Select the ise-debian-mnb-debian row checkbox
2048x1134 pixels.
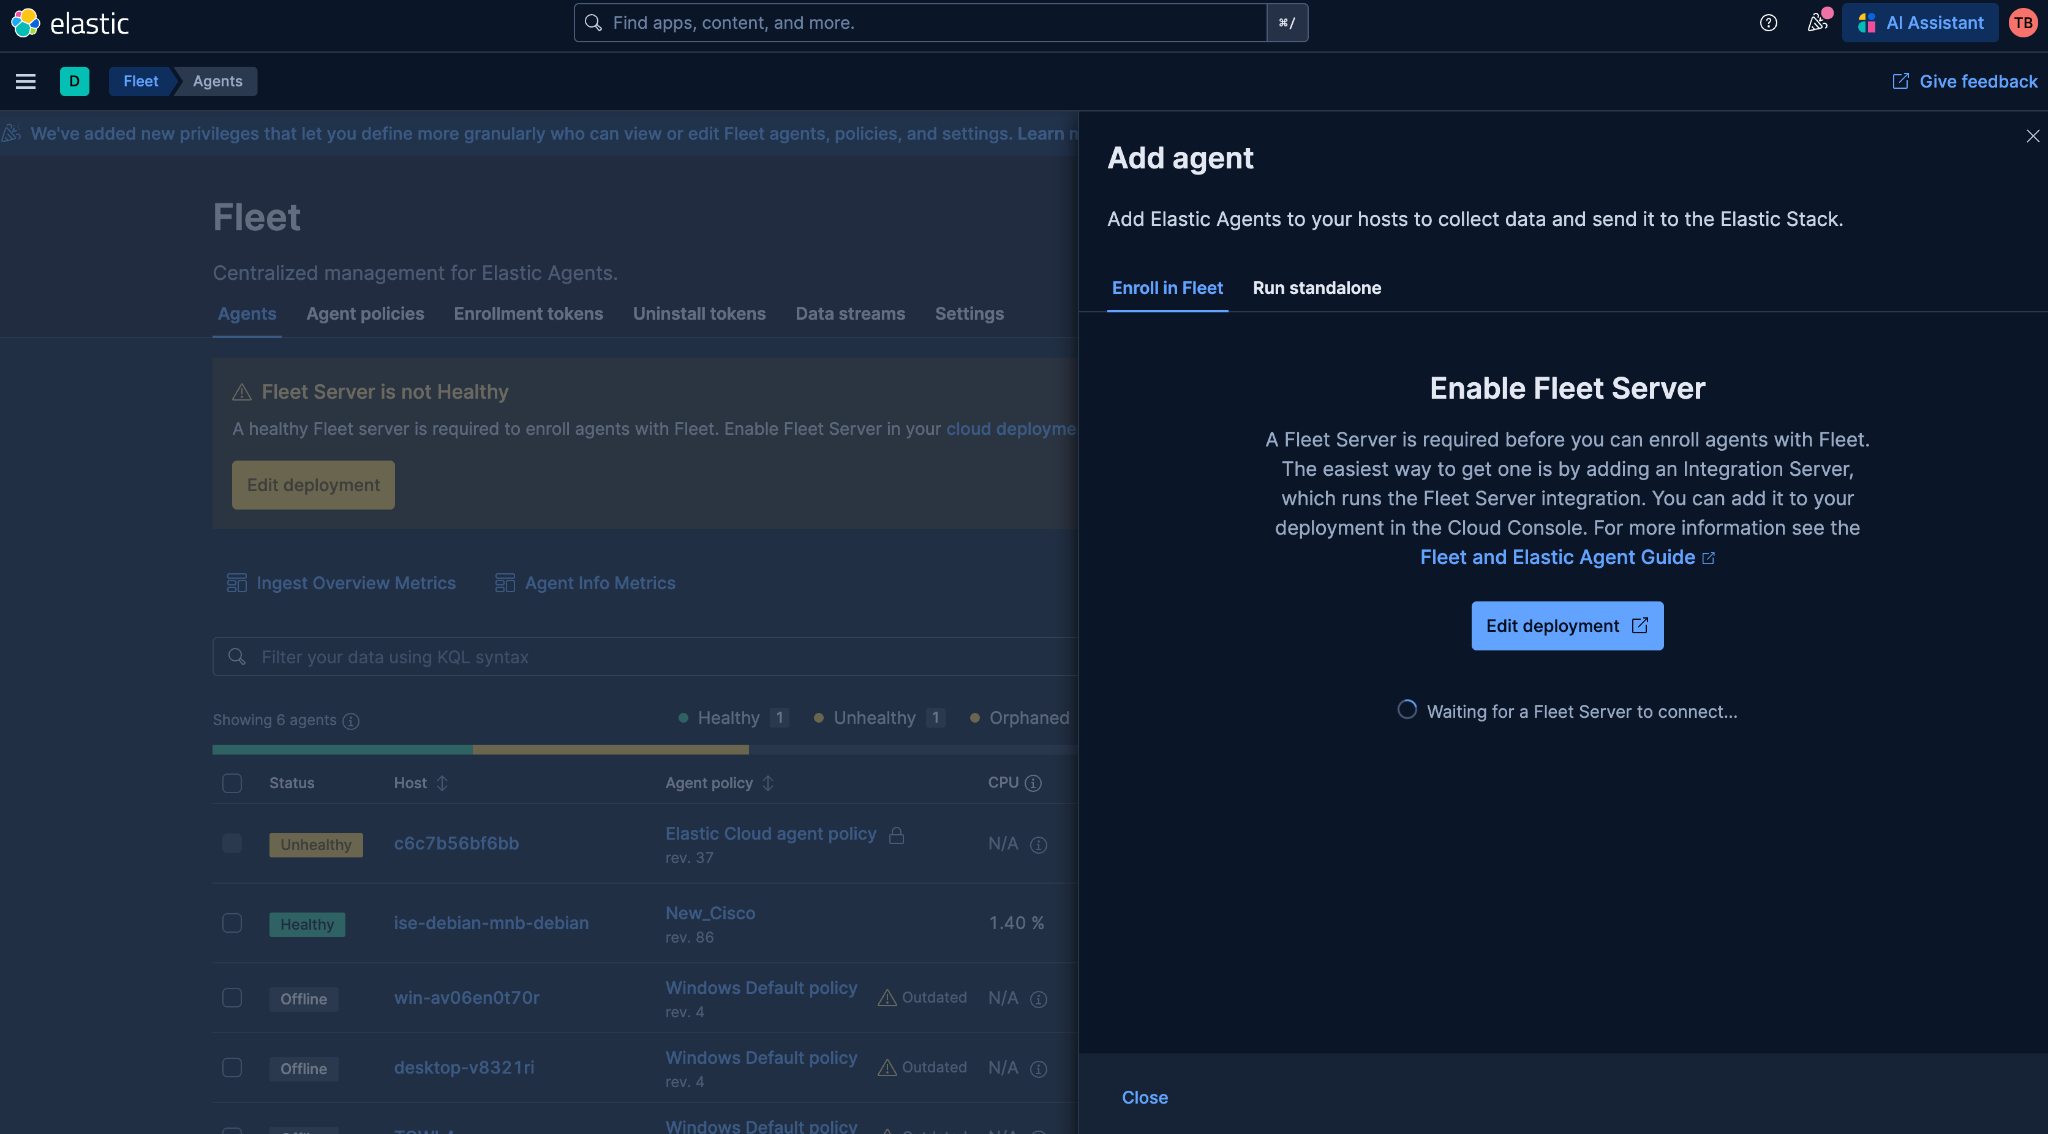tap(232, 923)
